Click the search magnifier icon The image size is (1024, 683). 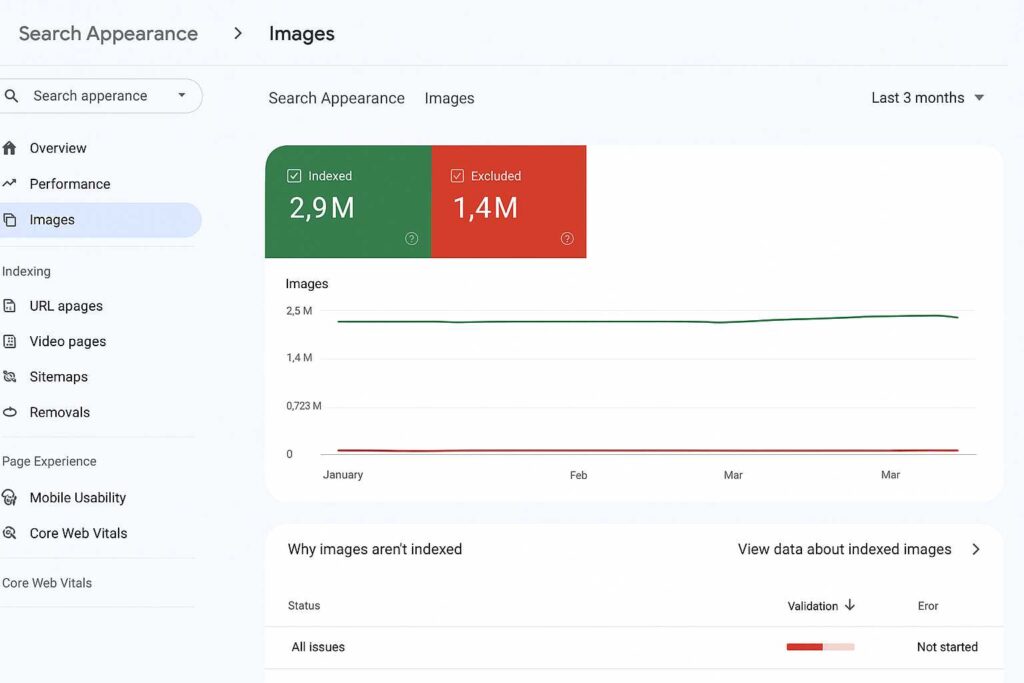(11, 96)
